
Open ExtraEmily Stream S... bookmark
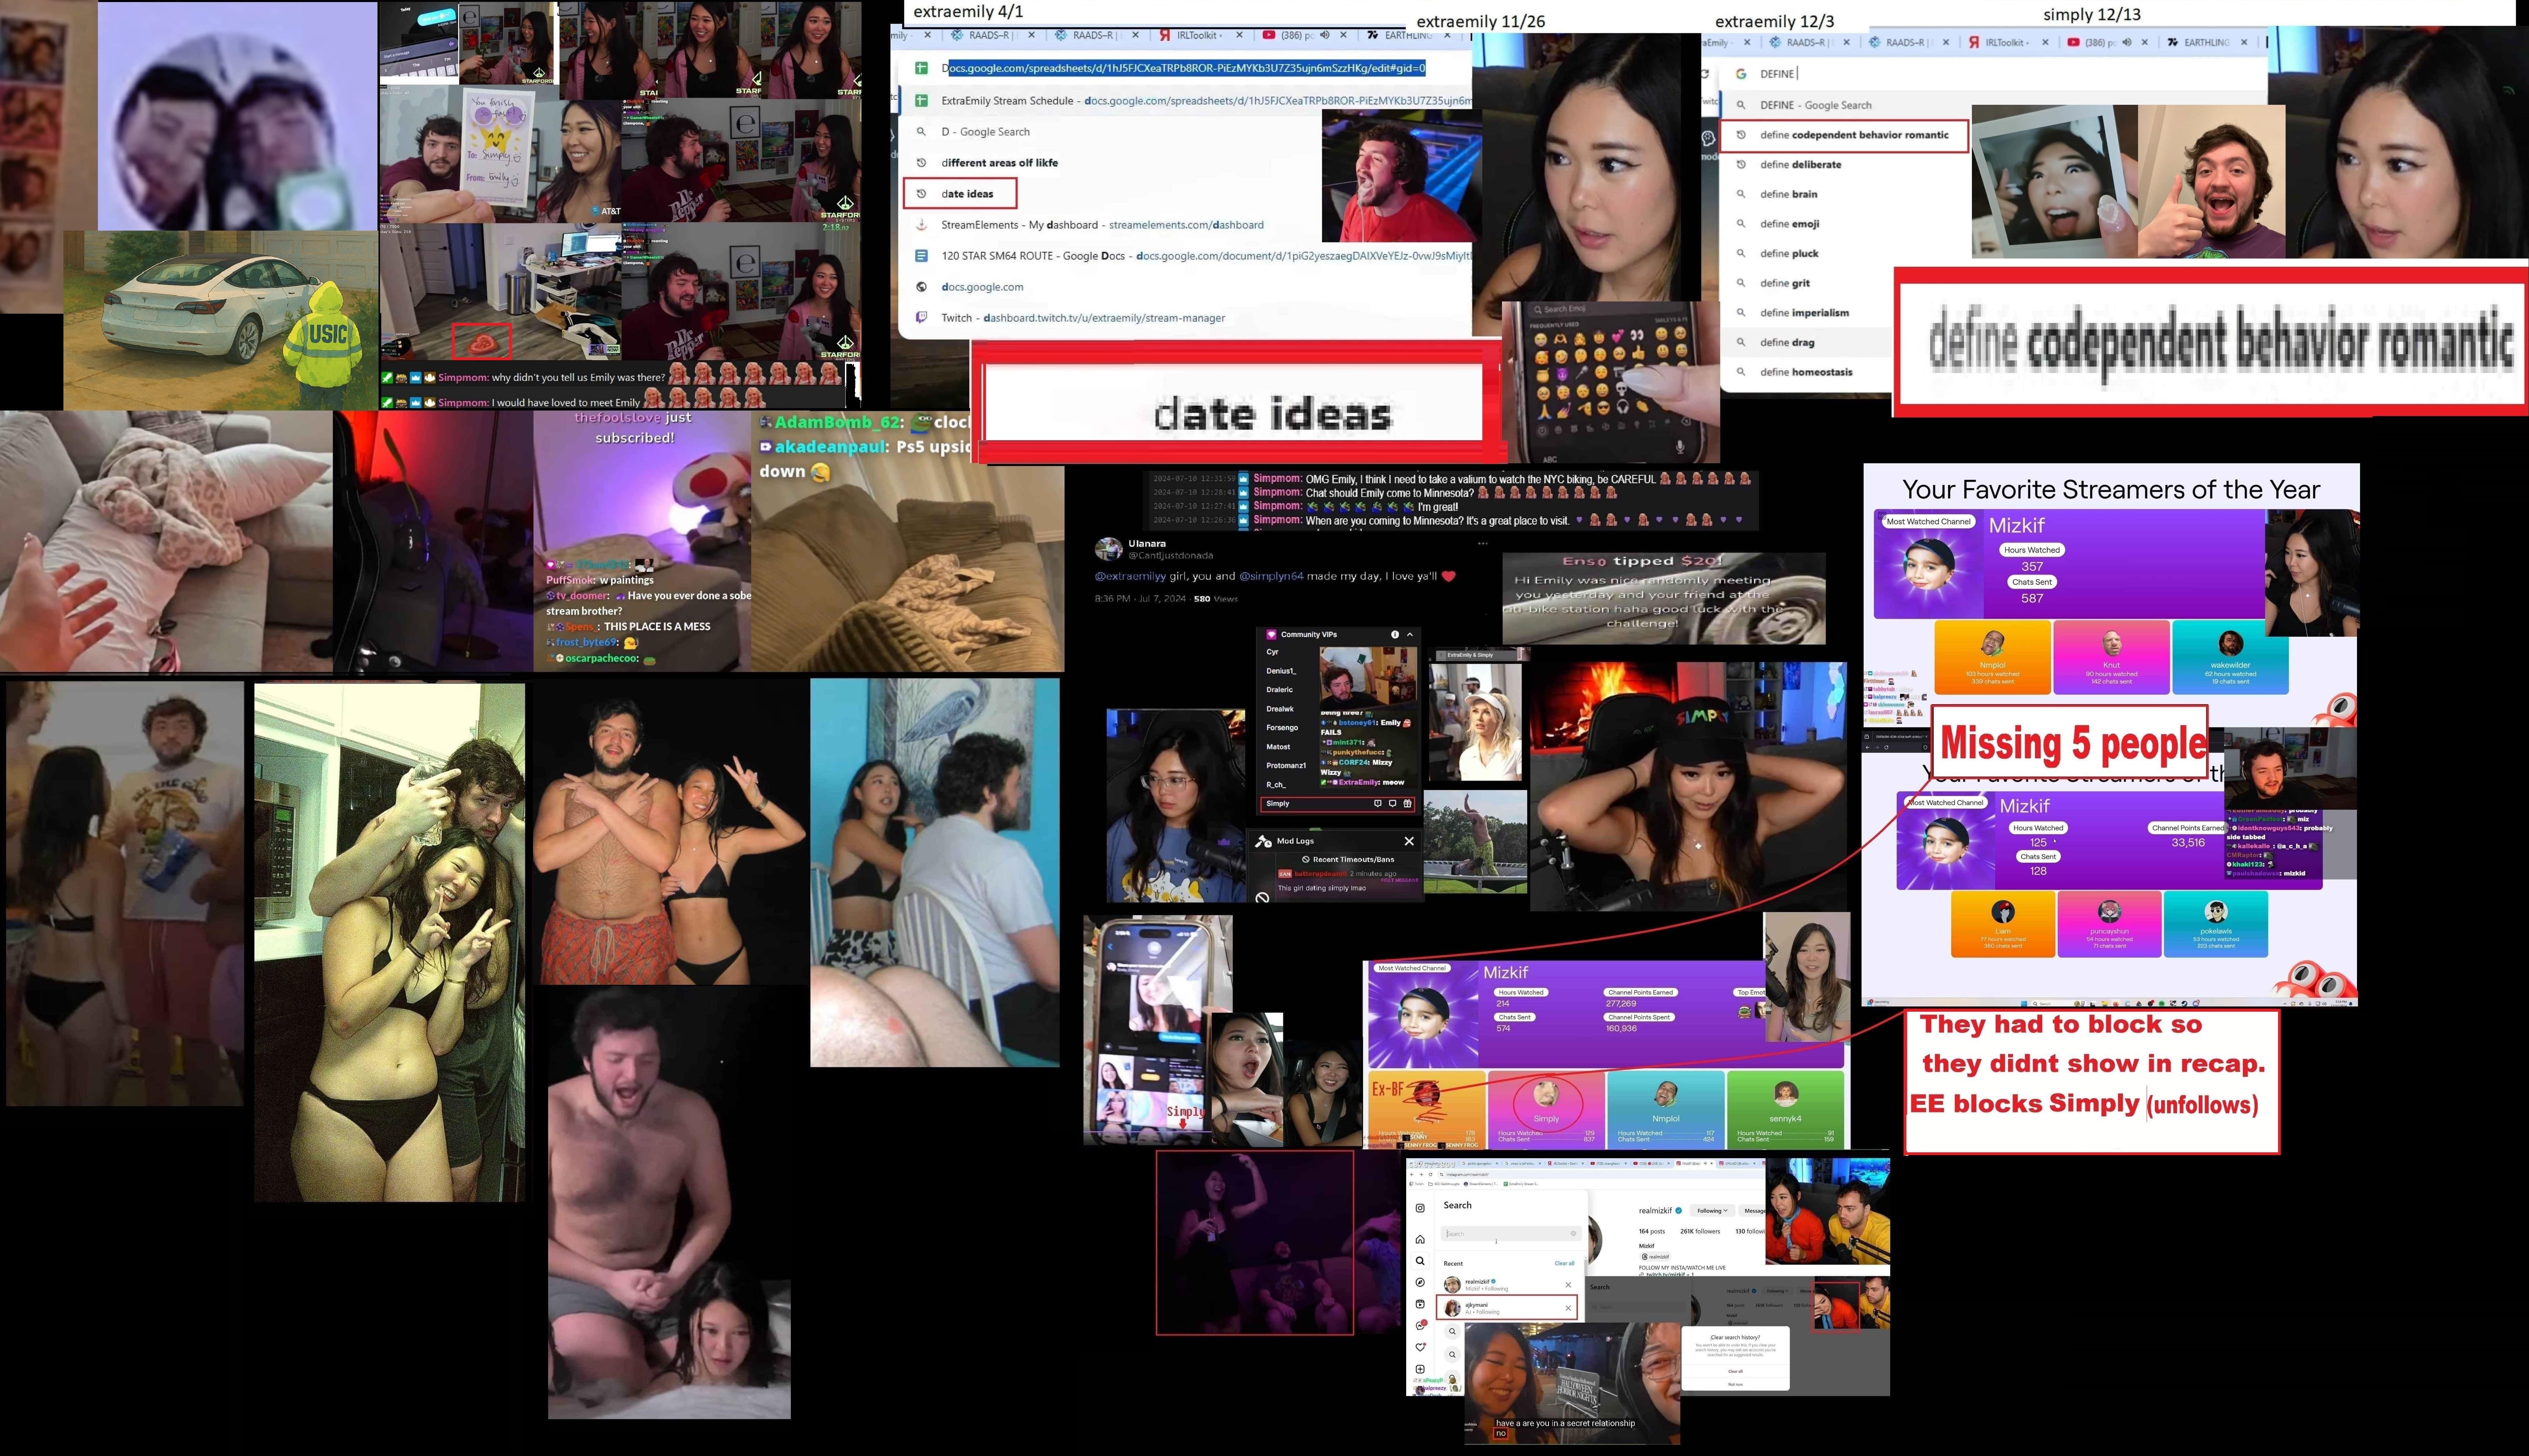pos(1521,1184)
